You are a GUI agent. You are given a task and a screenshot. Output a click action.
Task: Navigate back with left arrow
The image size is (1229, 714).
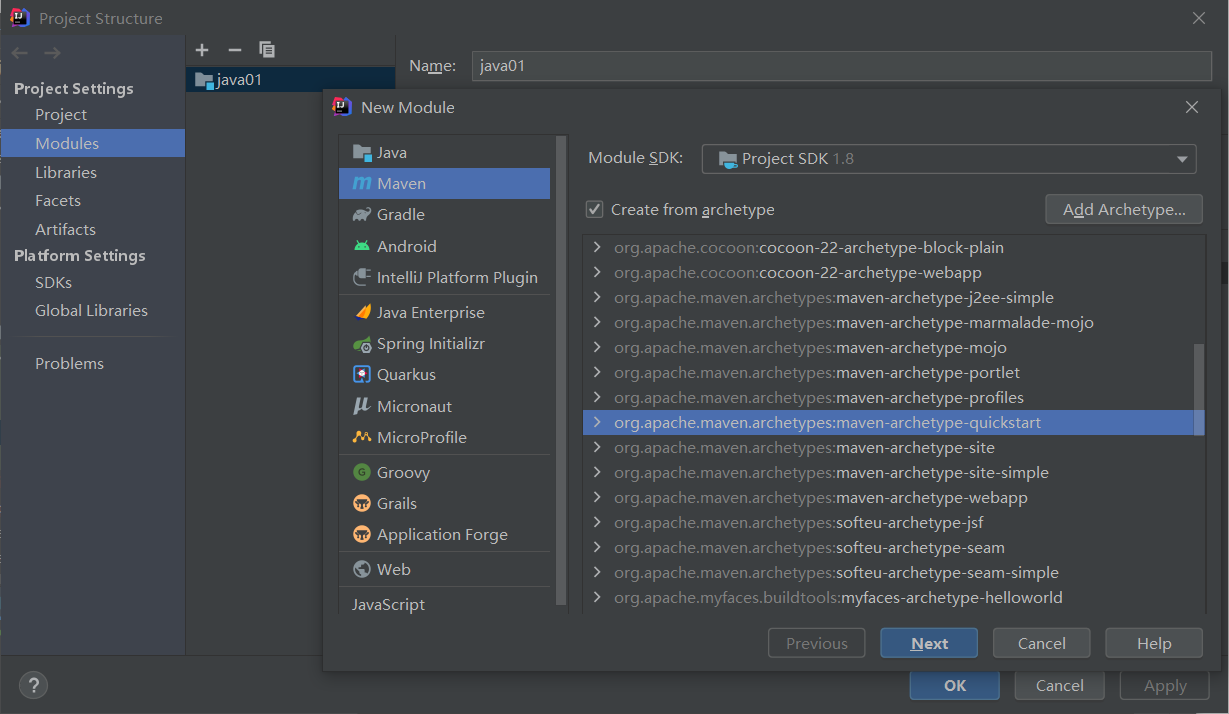click(x=21, y=53)
